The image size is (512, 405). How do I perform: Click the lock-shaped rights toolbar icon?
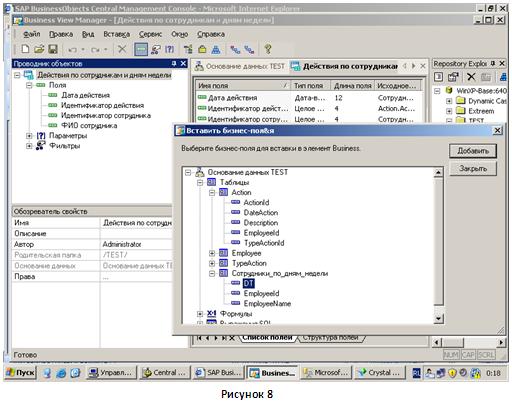pyautogui.click(x=202, y=49)
